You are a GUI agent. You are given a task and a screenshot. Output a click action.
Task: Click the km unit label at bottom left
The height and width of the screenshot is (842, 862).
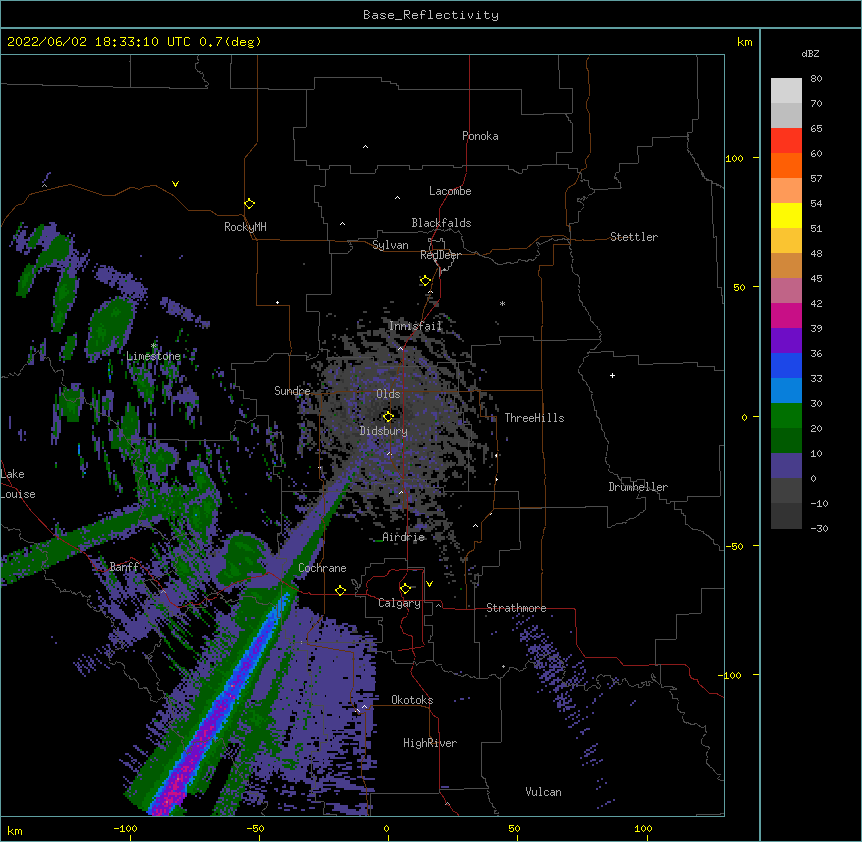15,830
